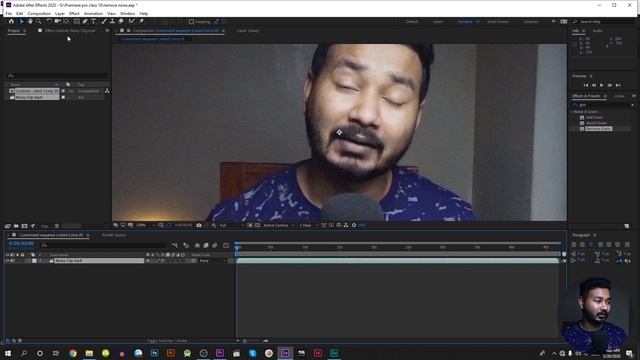Click new folder icon in Project panel footer
This screenshot has height=360, width=640.
tap(16, 226)
